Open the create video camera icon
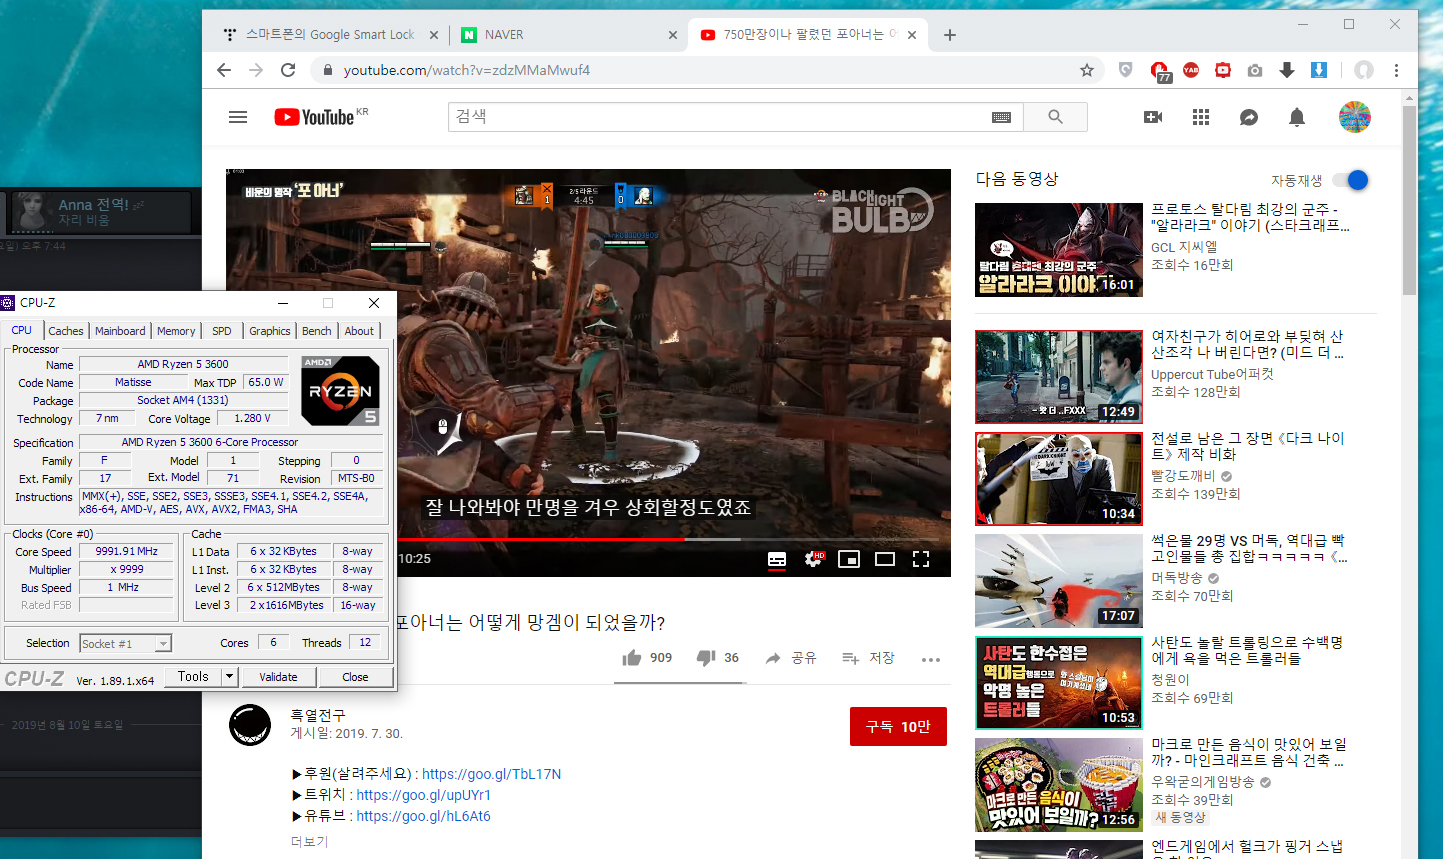Image resolution: width=1443 pixels, height=859 pixels. (x=1153, y=117)
